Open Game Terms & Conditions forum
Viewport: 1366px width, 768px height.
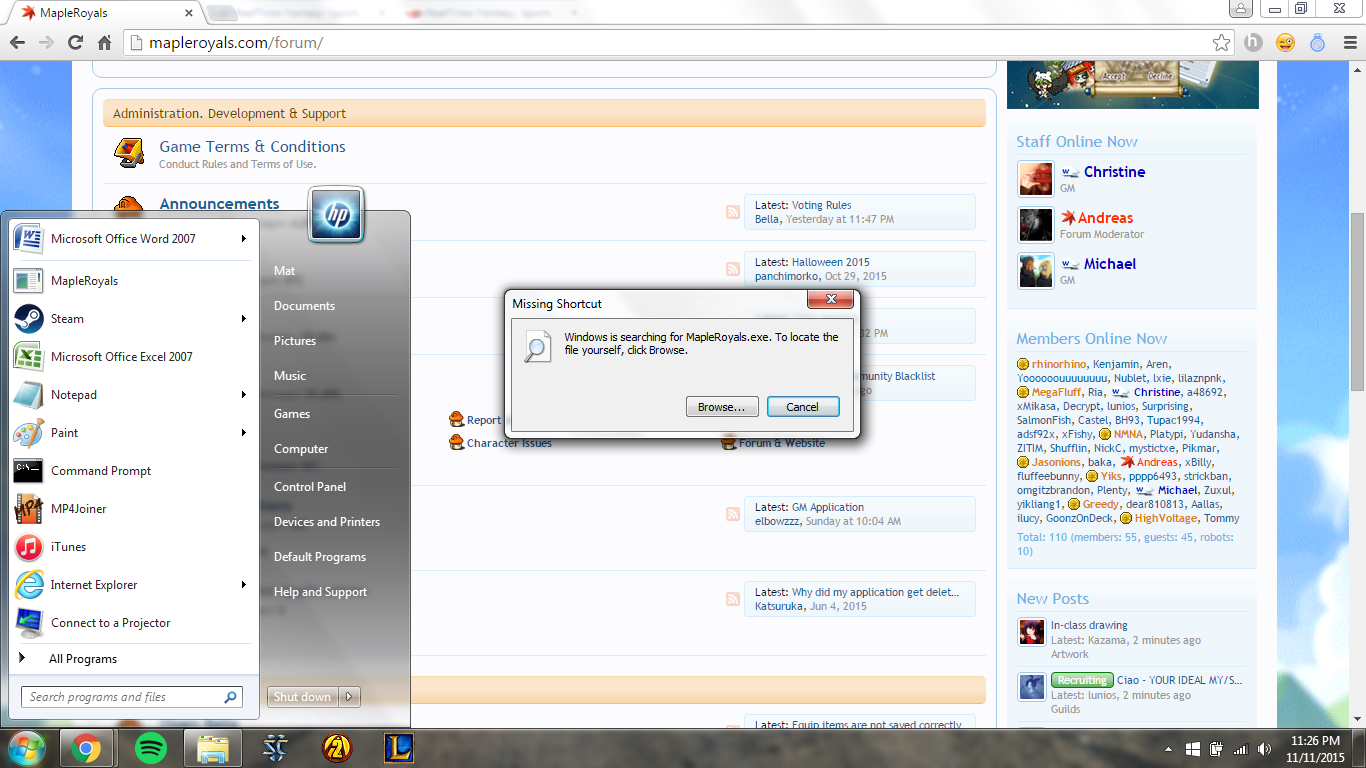pyautogui.click(x=252, y=146)
